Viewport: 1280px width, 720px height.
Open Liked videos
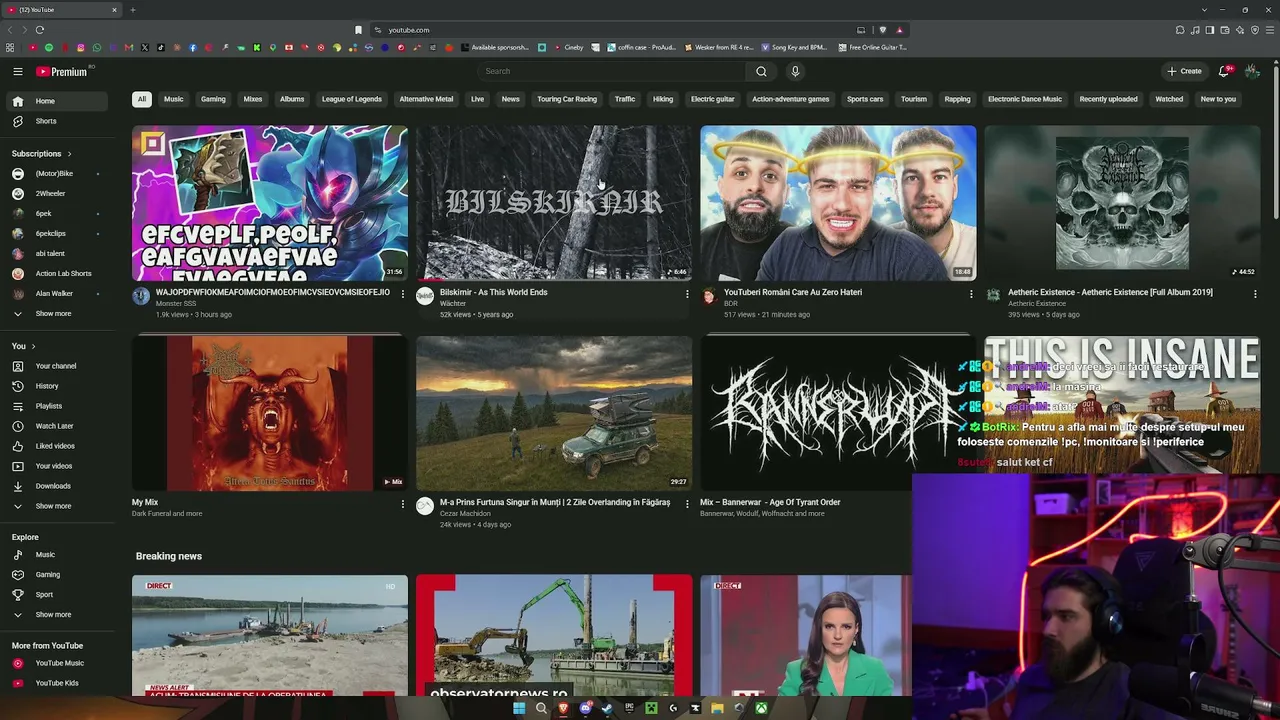tap(56, 446)
